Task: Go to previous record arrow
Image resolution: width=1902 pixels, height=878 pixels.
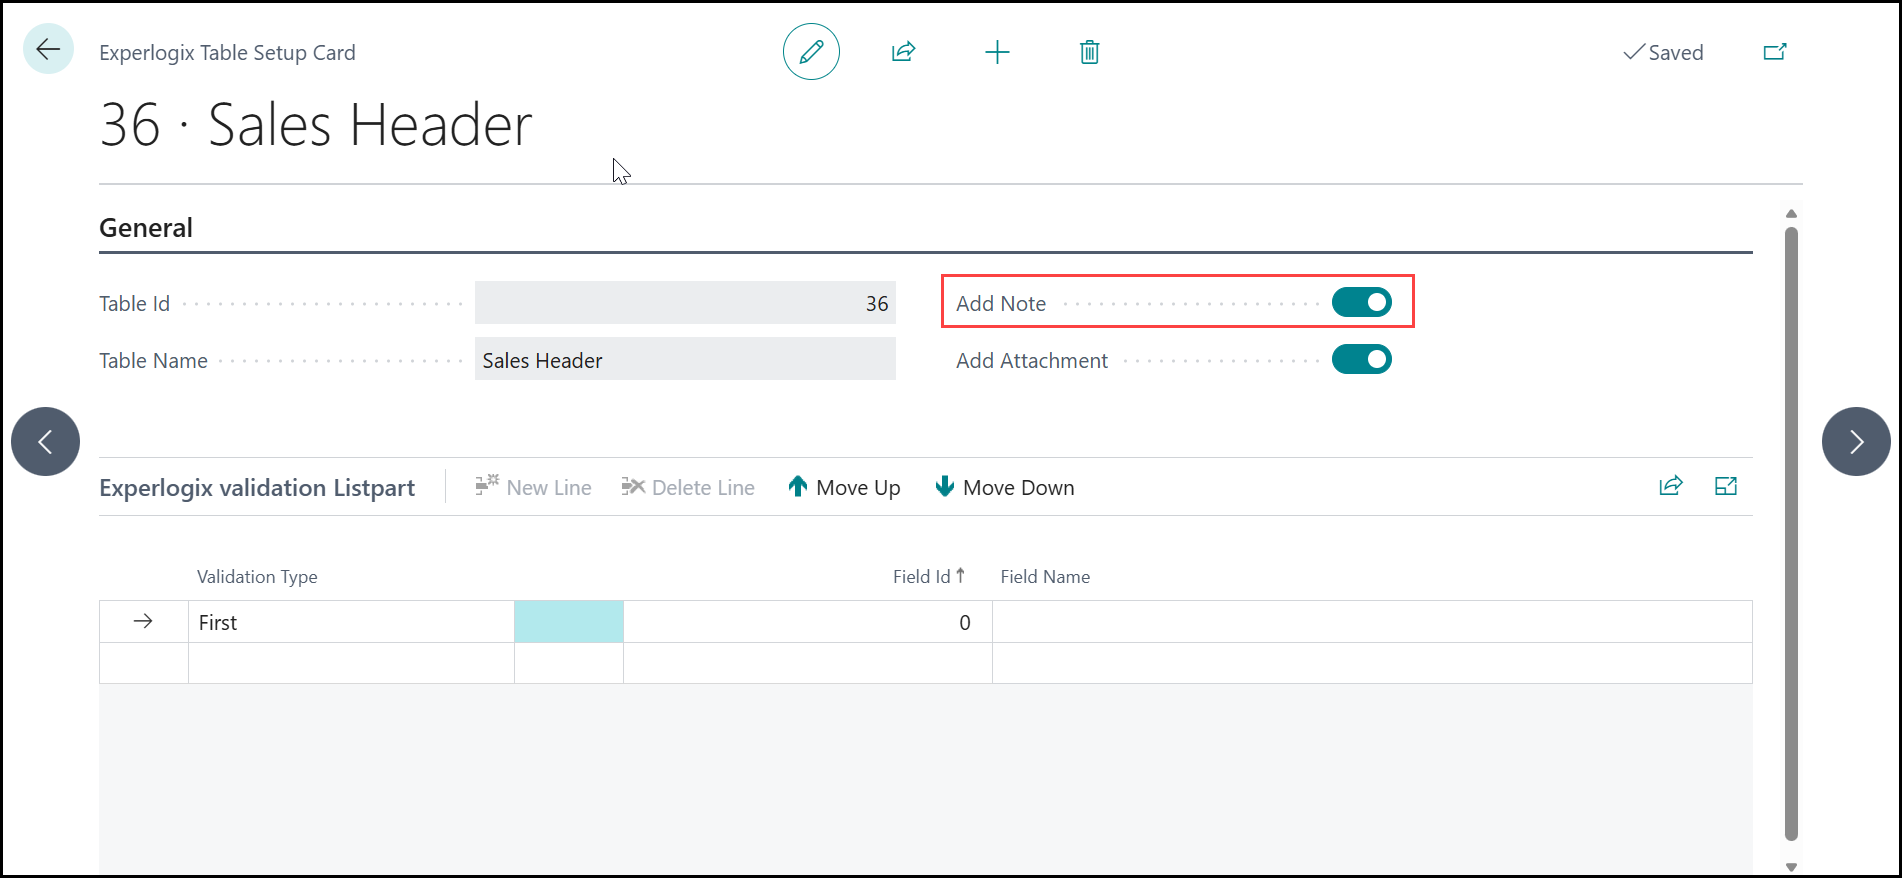Action: tap(45, 441)
